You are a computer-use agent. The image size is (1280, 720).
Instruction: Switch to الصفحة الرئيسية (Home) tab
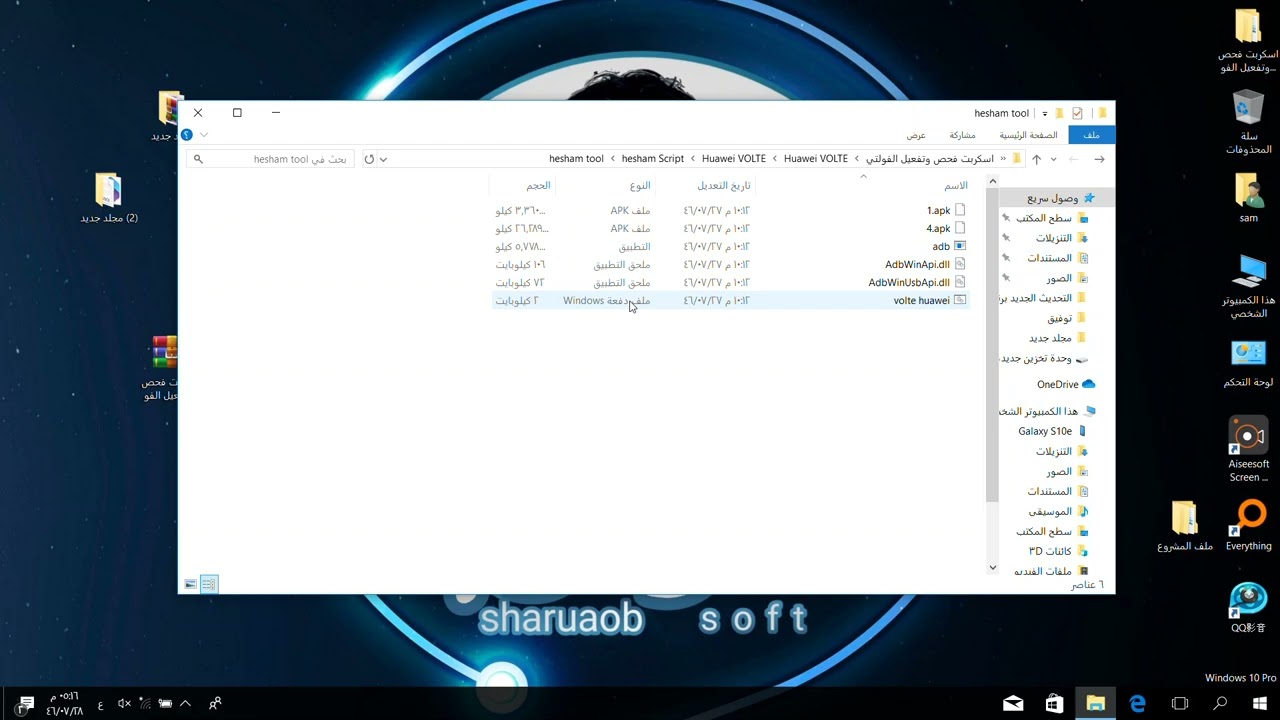pos(1028,135)
